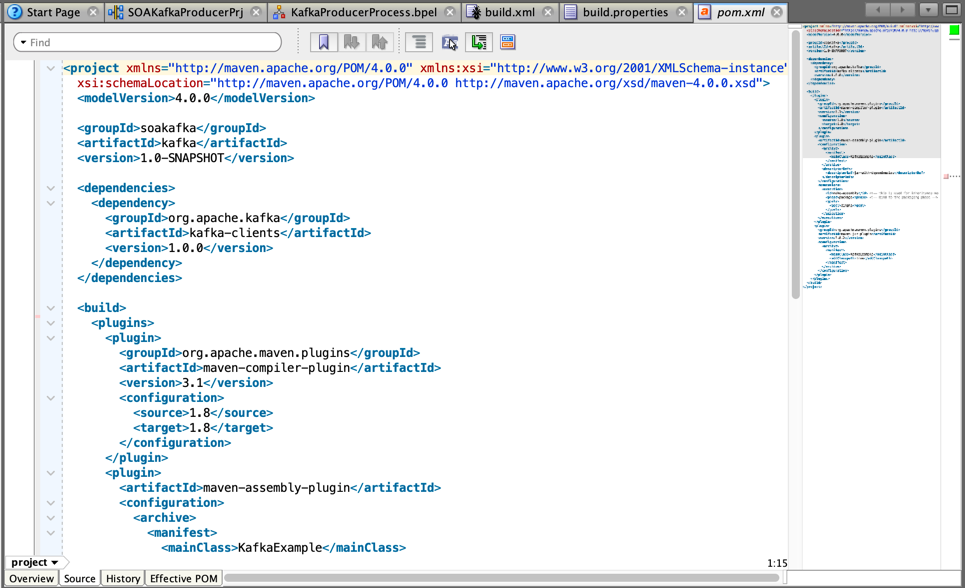
Task: Open Find options dropdown arrow
Action: [23, 42]
